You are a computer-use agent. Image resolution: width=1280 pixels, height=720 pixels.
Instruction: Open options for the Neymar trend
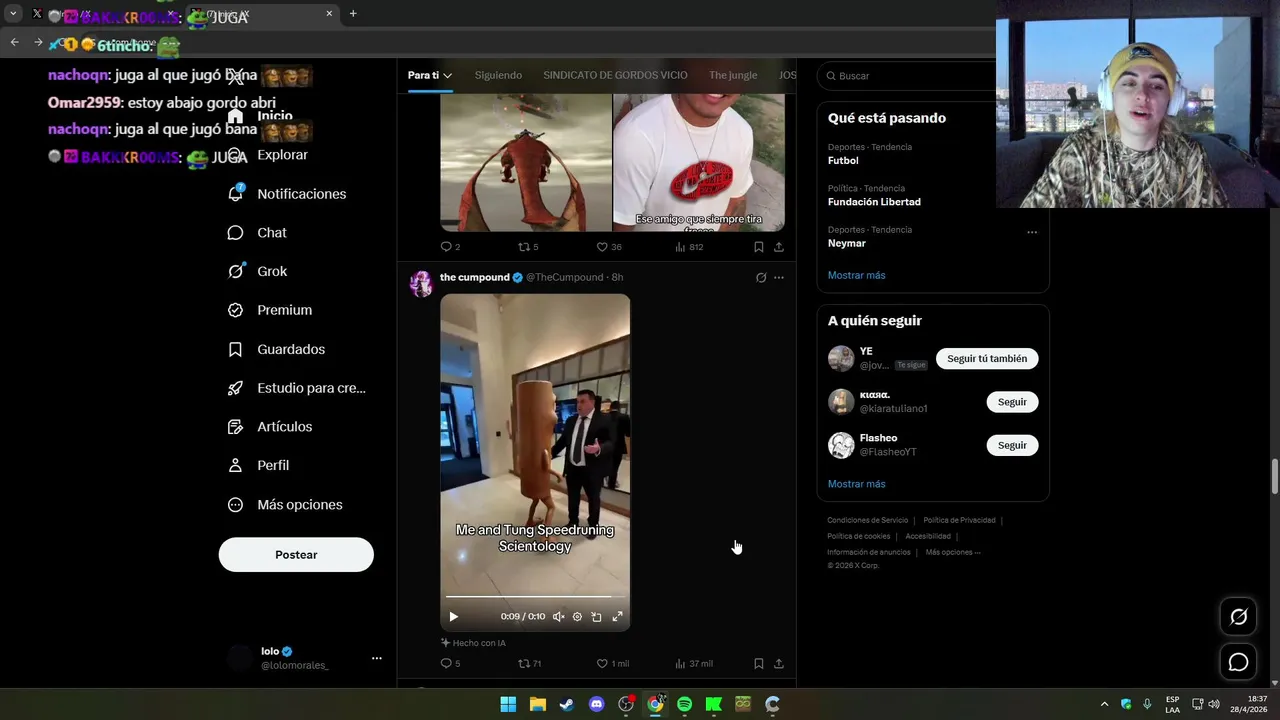click(1032, 232)
